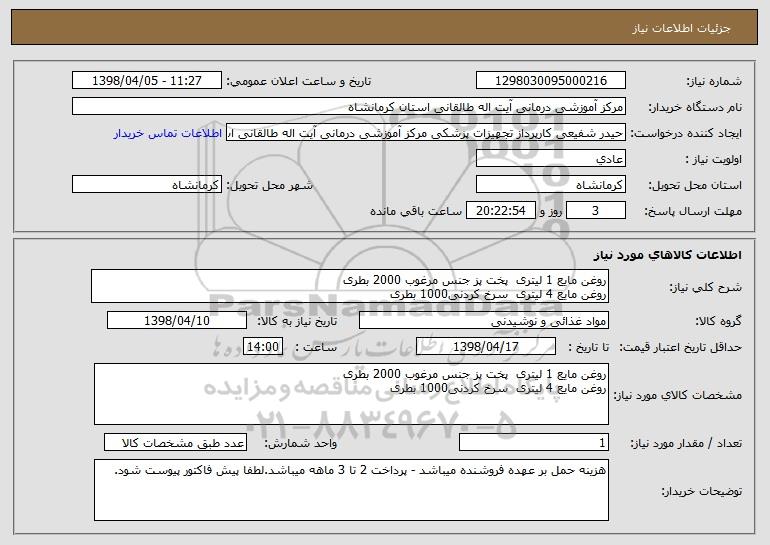The image size is (770, 545).
Task: Click the واحد شمارش label
Action: [x=301, y=443]
